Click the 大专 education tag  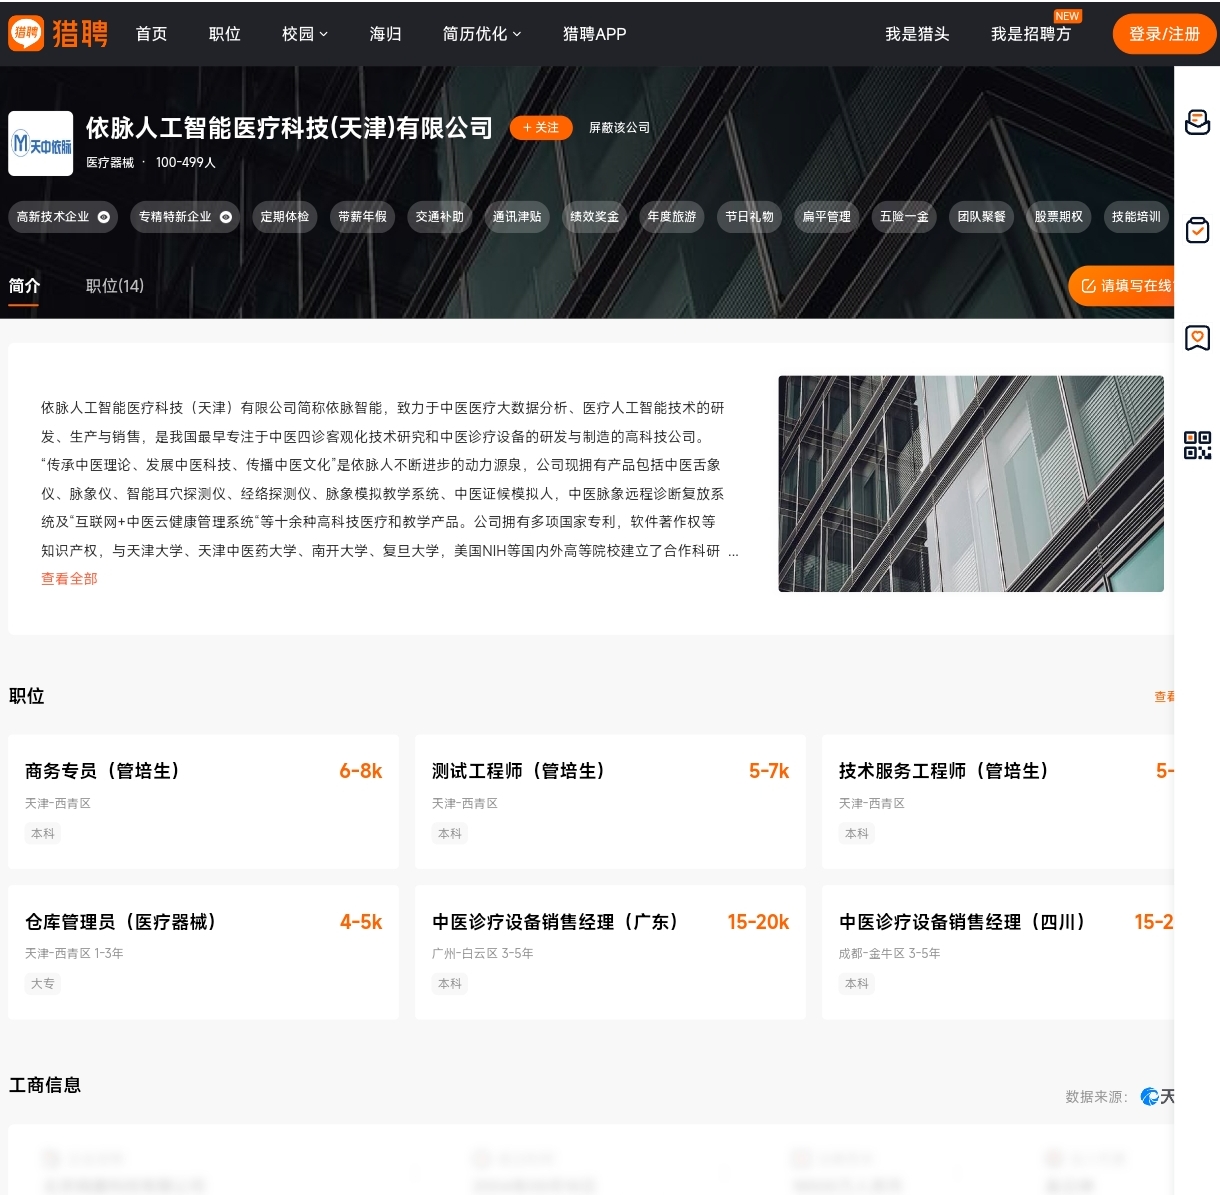43,984
